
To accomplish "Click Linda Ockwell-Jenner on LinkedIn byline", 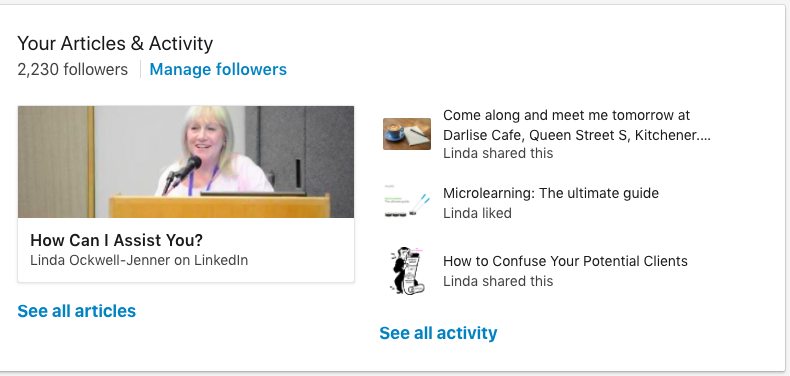I will [x=139, y=260].
